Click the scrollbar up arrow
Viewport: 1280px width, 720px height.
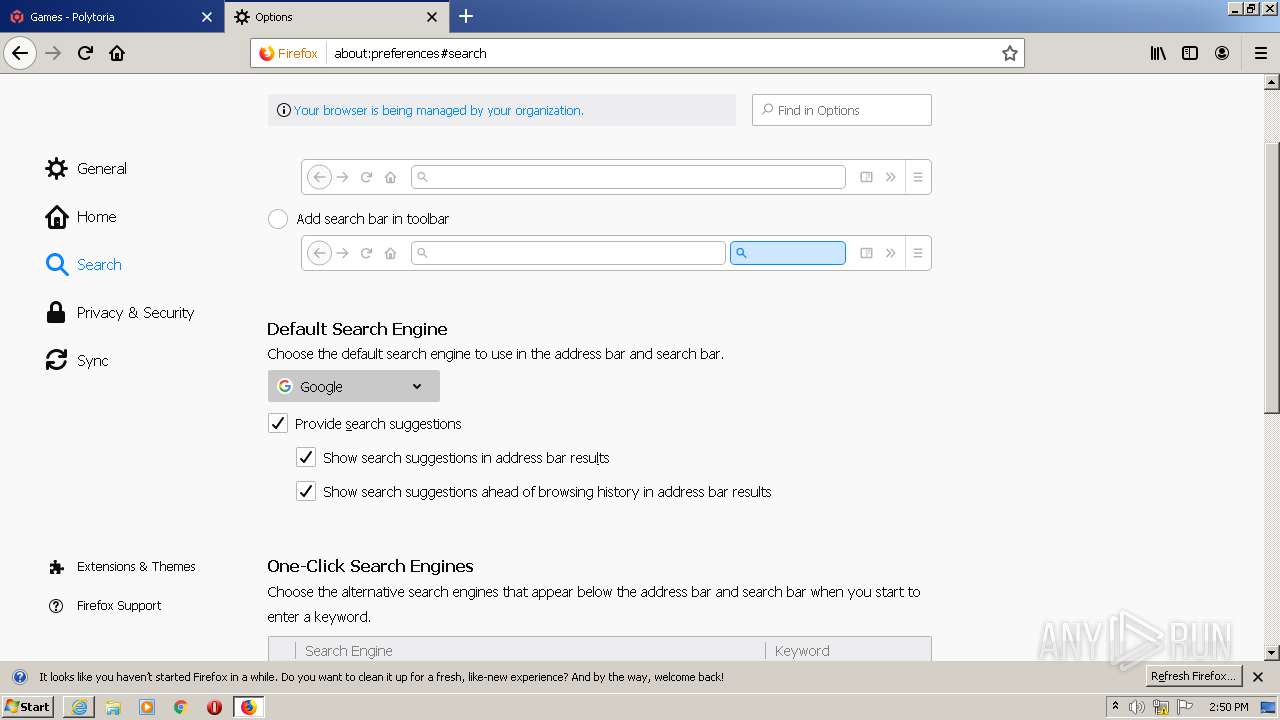pyautogui.click(x=1272, y=82)
